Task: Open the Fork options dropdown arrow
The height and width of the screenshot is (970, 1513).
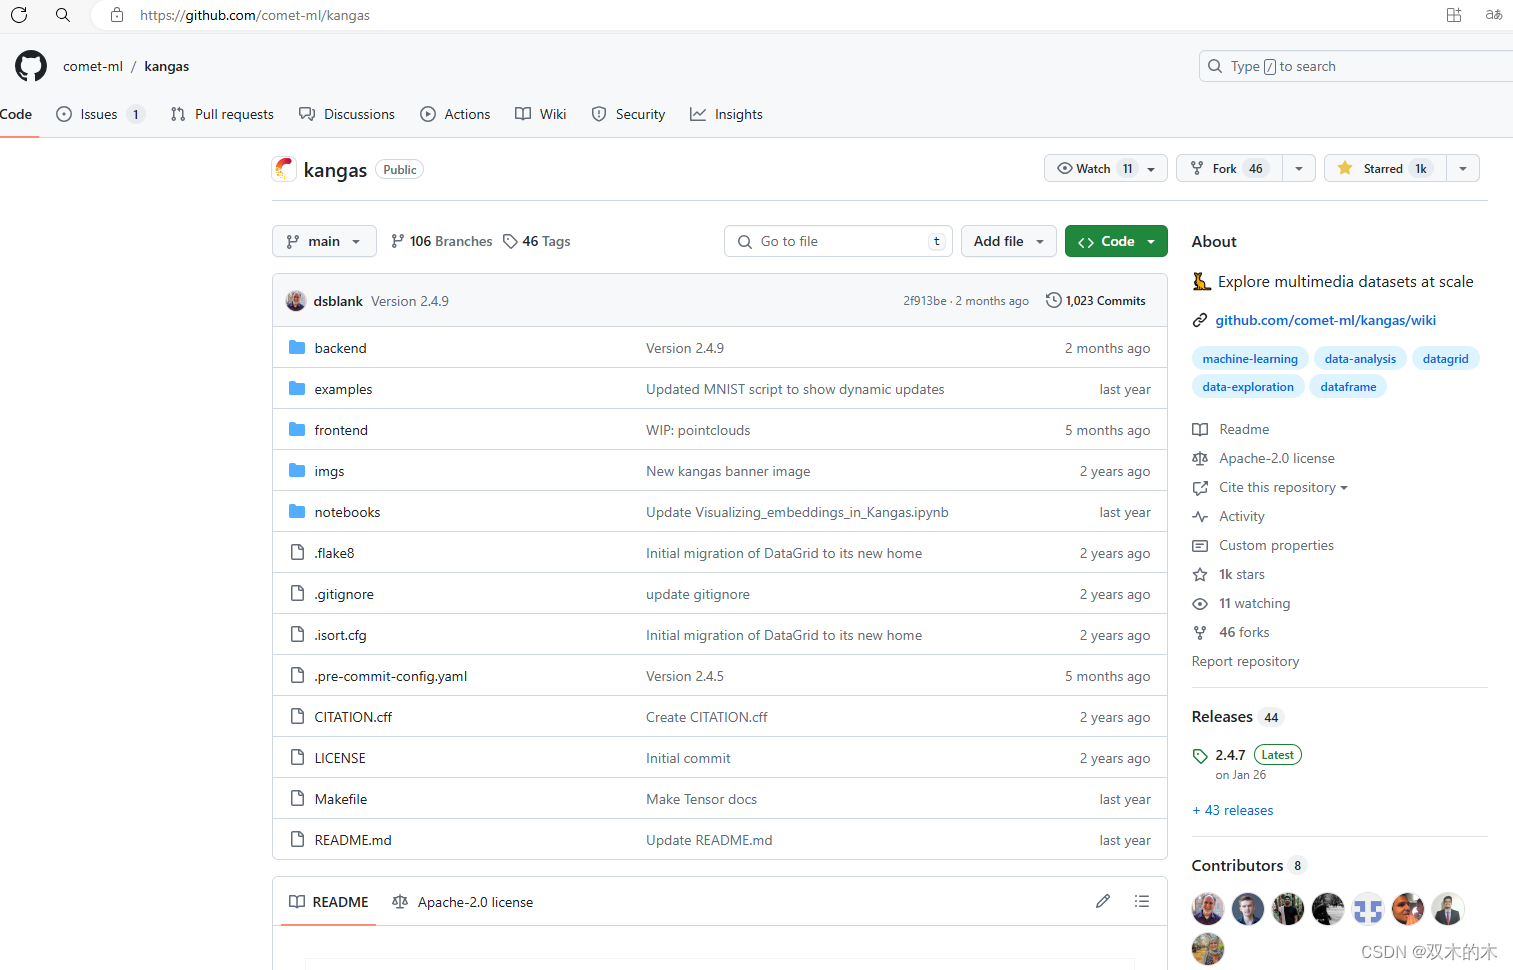Action: pos(1299,168)
